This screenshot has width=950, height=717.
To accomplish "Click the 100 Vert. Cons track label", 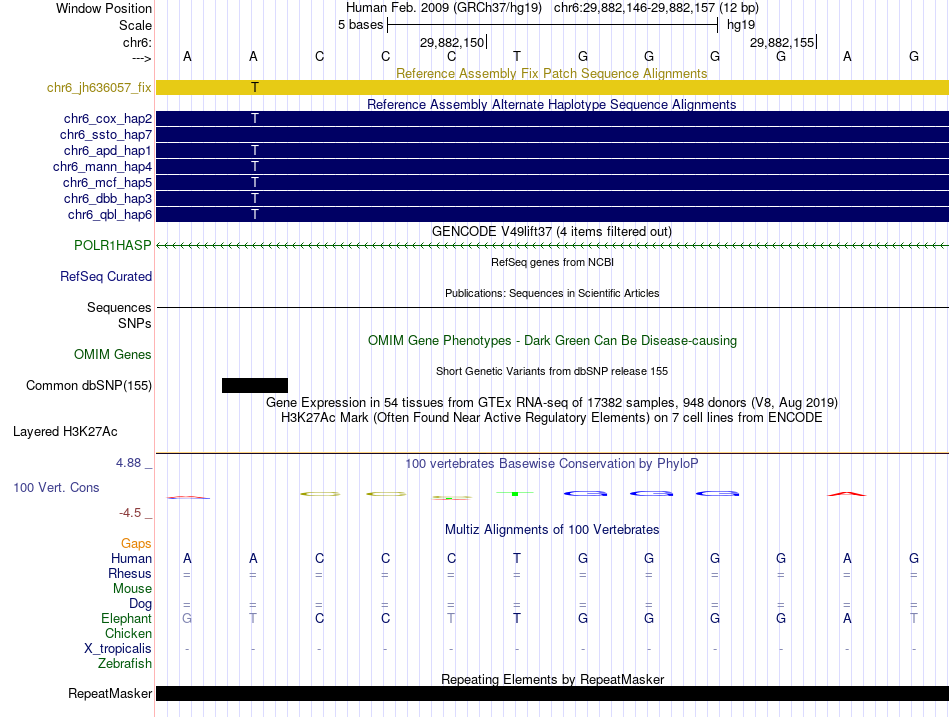I will [56, 487].
